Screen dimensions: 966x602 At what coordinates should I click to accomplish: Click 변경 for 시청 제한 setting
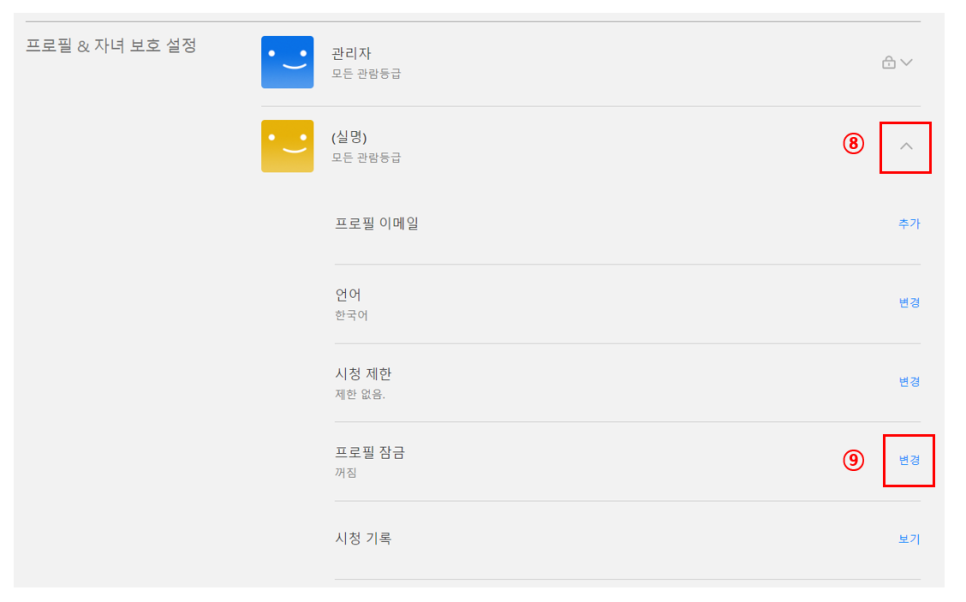tap(908, 382)
